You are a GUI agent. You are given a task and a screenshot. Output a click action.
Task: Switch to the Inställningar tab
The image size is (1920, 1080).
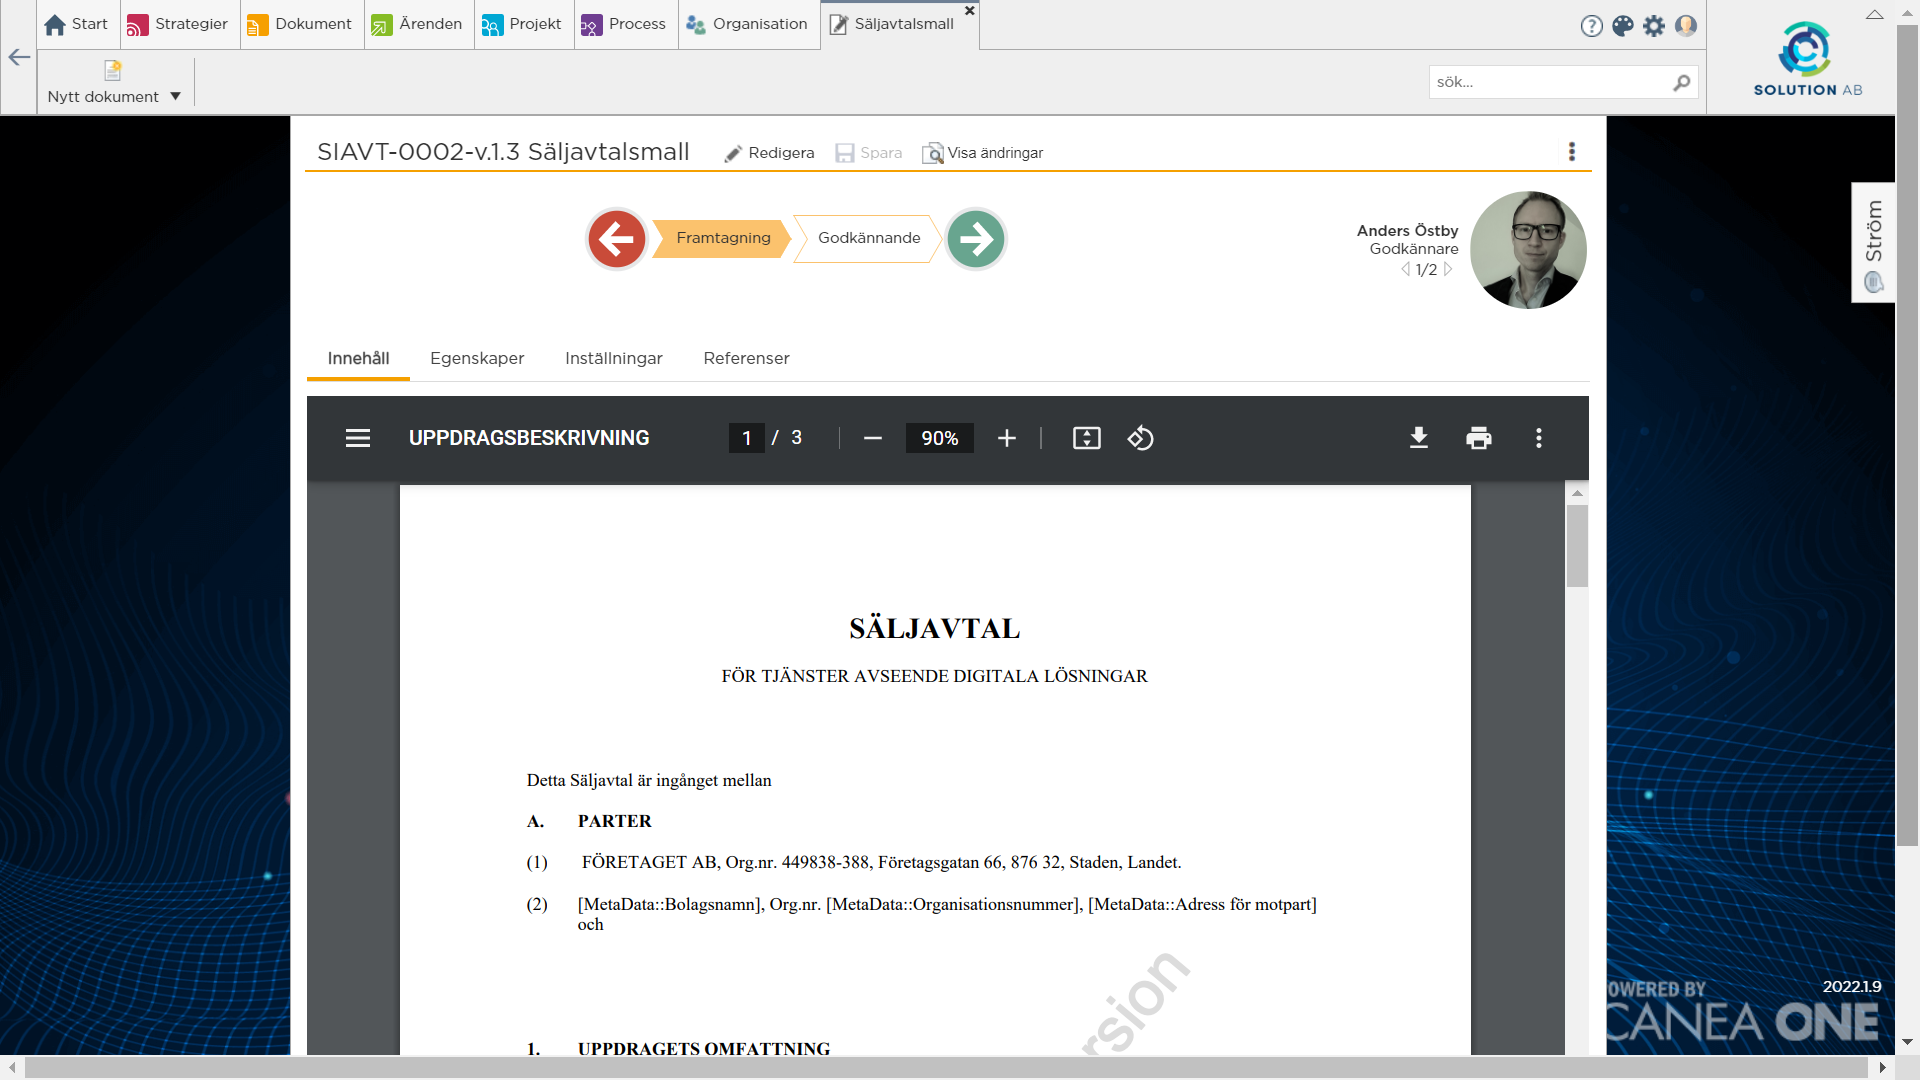tap(613, 359)
